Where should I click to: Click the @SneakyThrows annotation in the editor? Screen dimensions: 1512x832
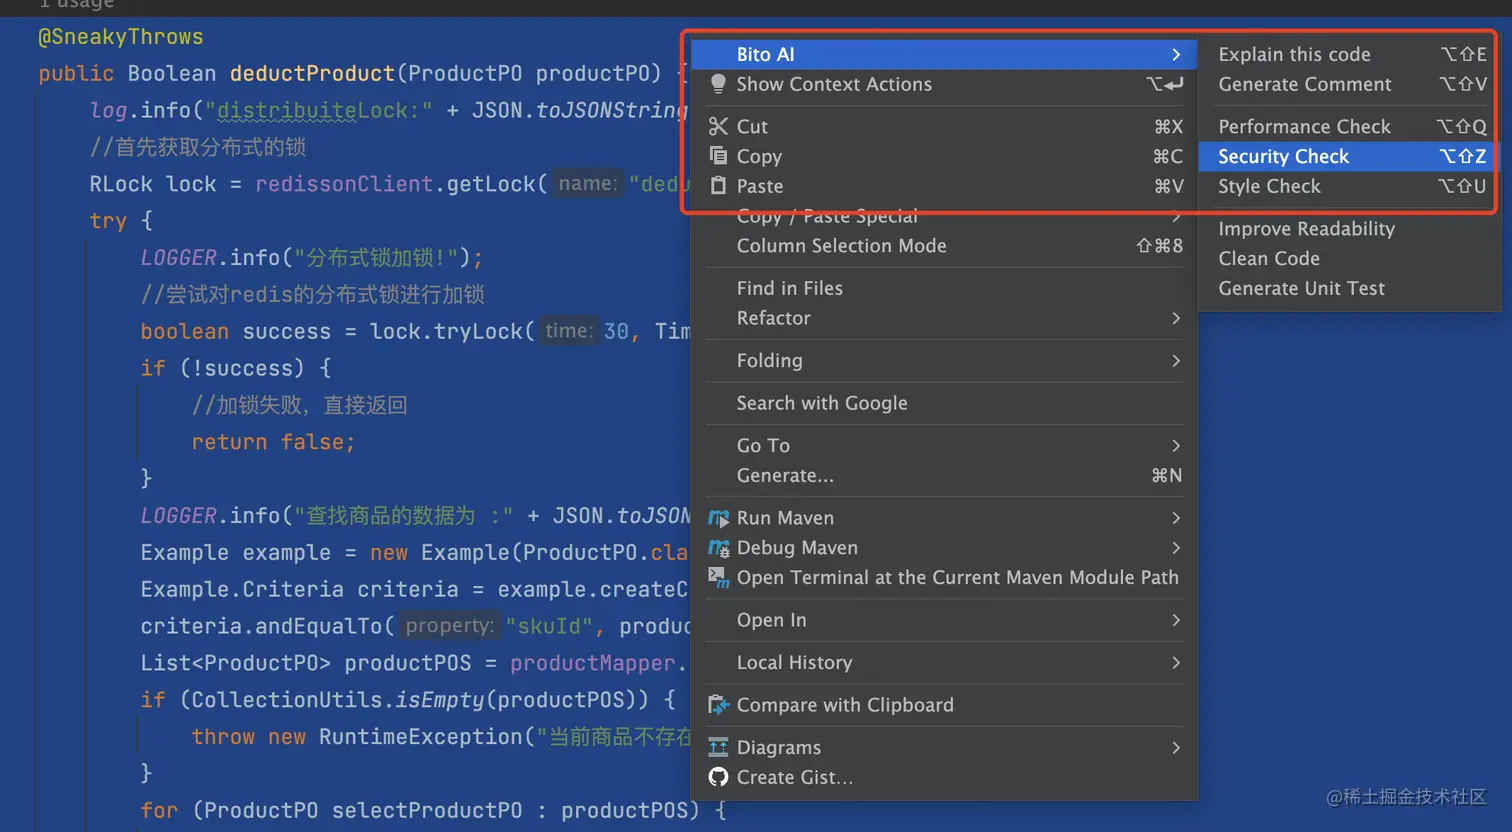[x=121, y=37]
